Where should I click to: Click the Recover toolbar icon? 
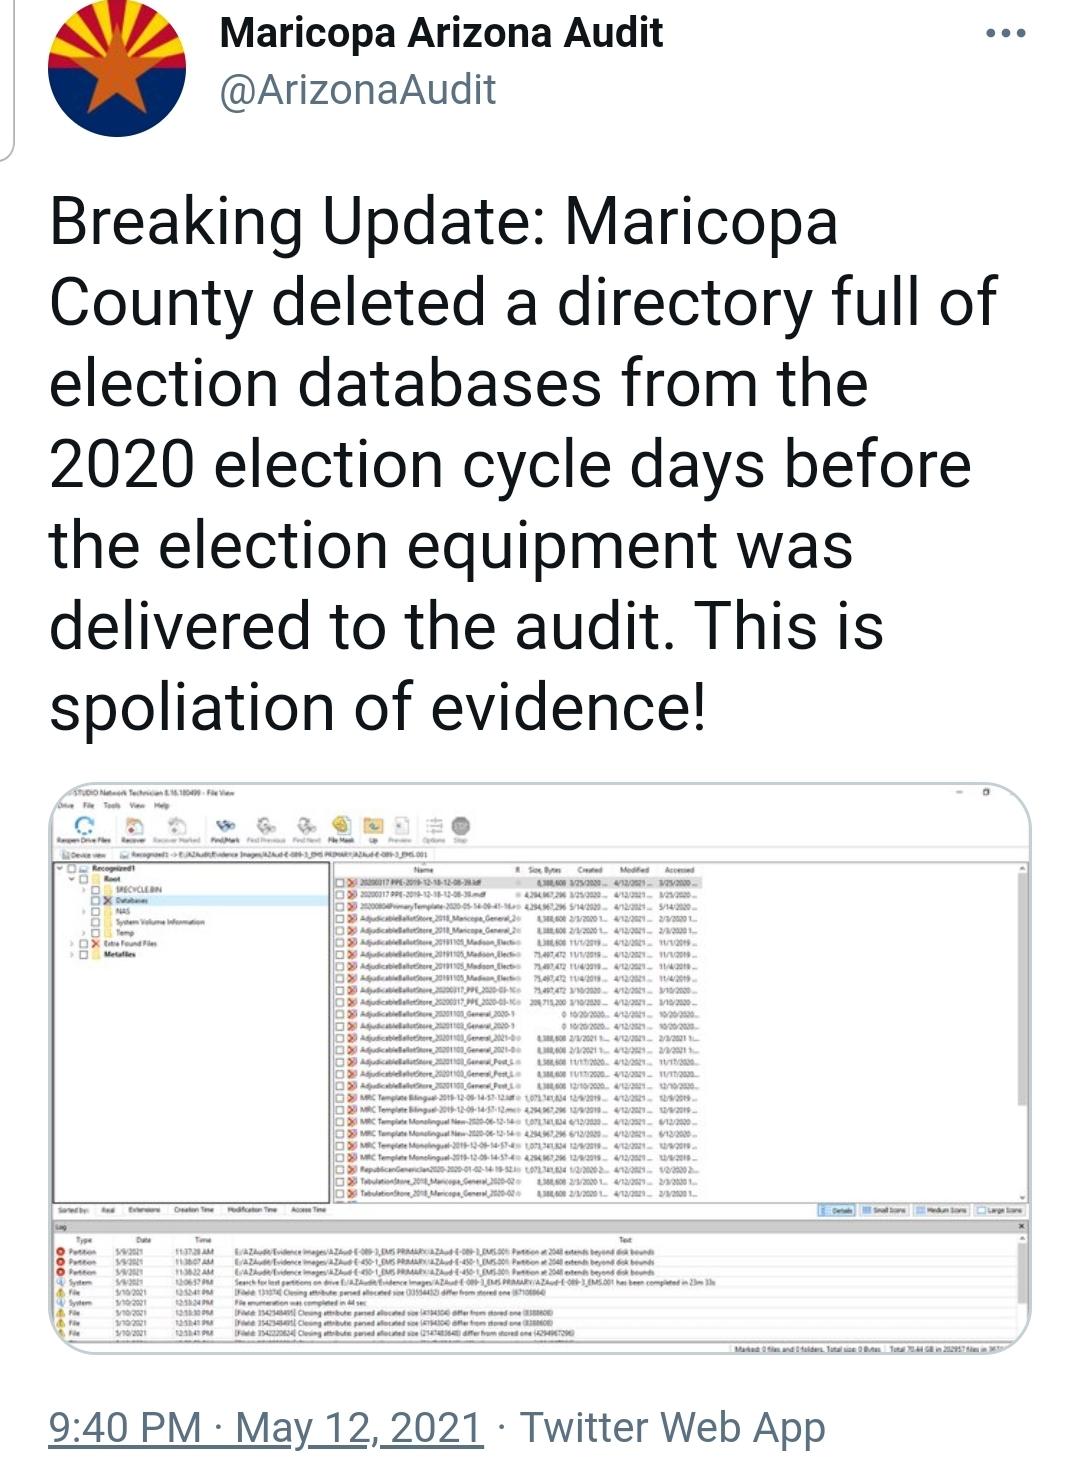click(133, 826)
